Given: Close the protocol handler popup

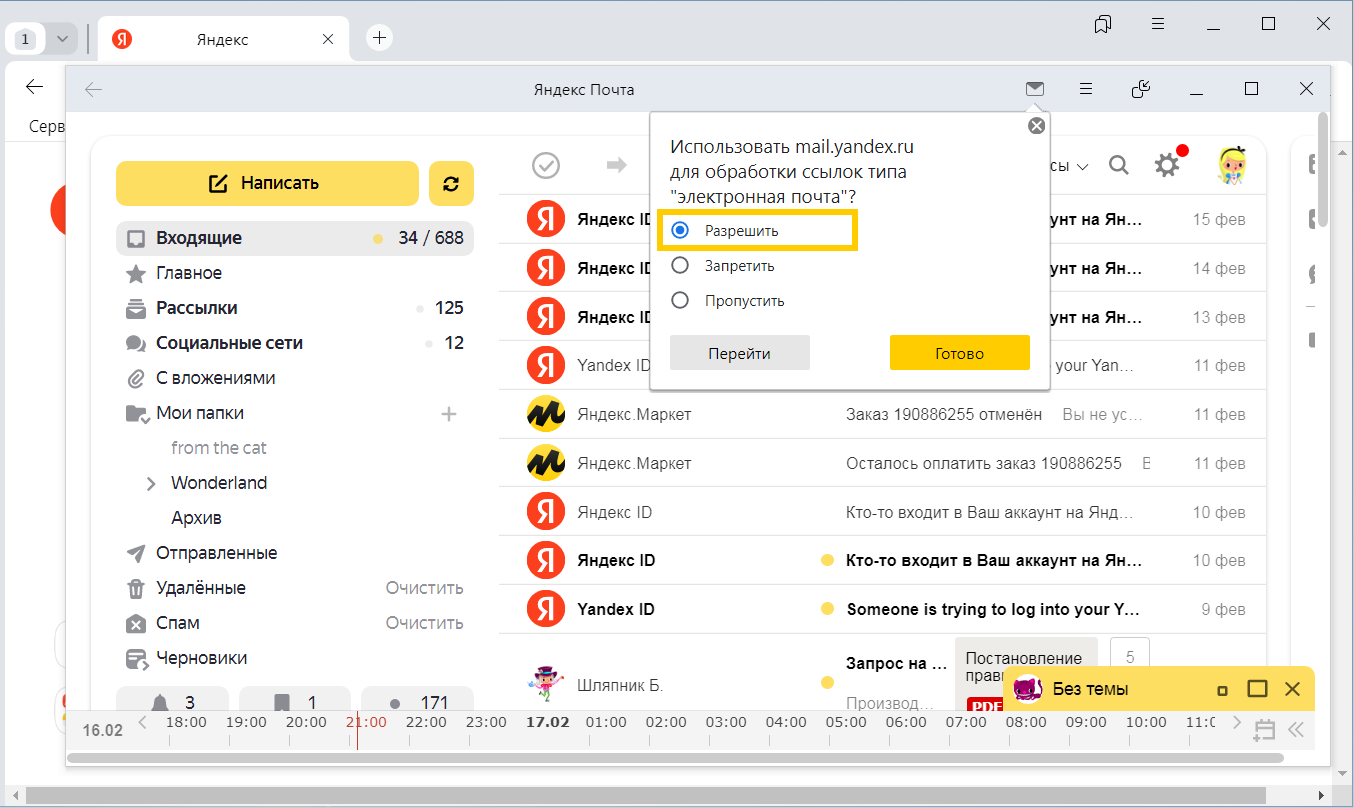Looking at the screenshot, I should coord(1036,126).
